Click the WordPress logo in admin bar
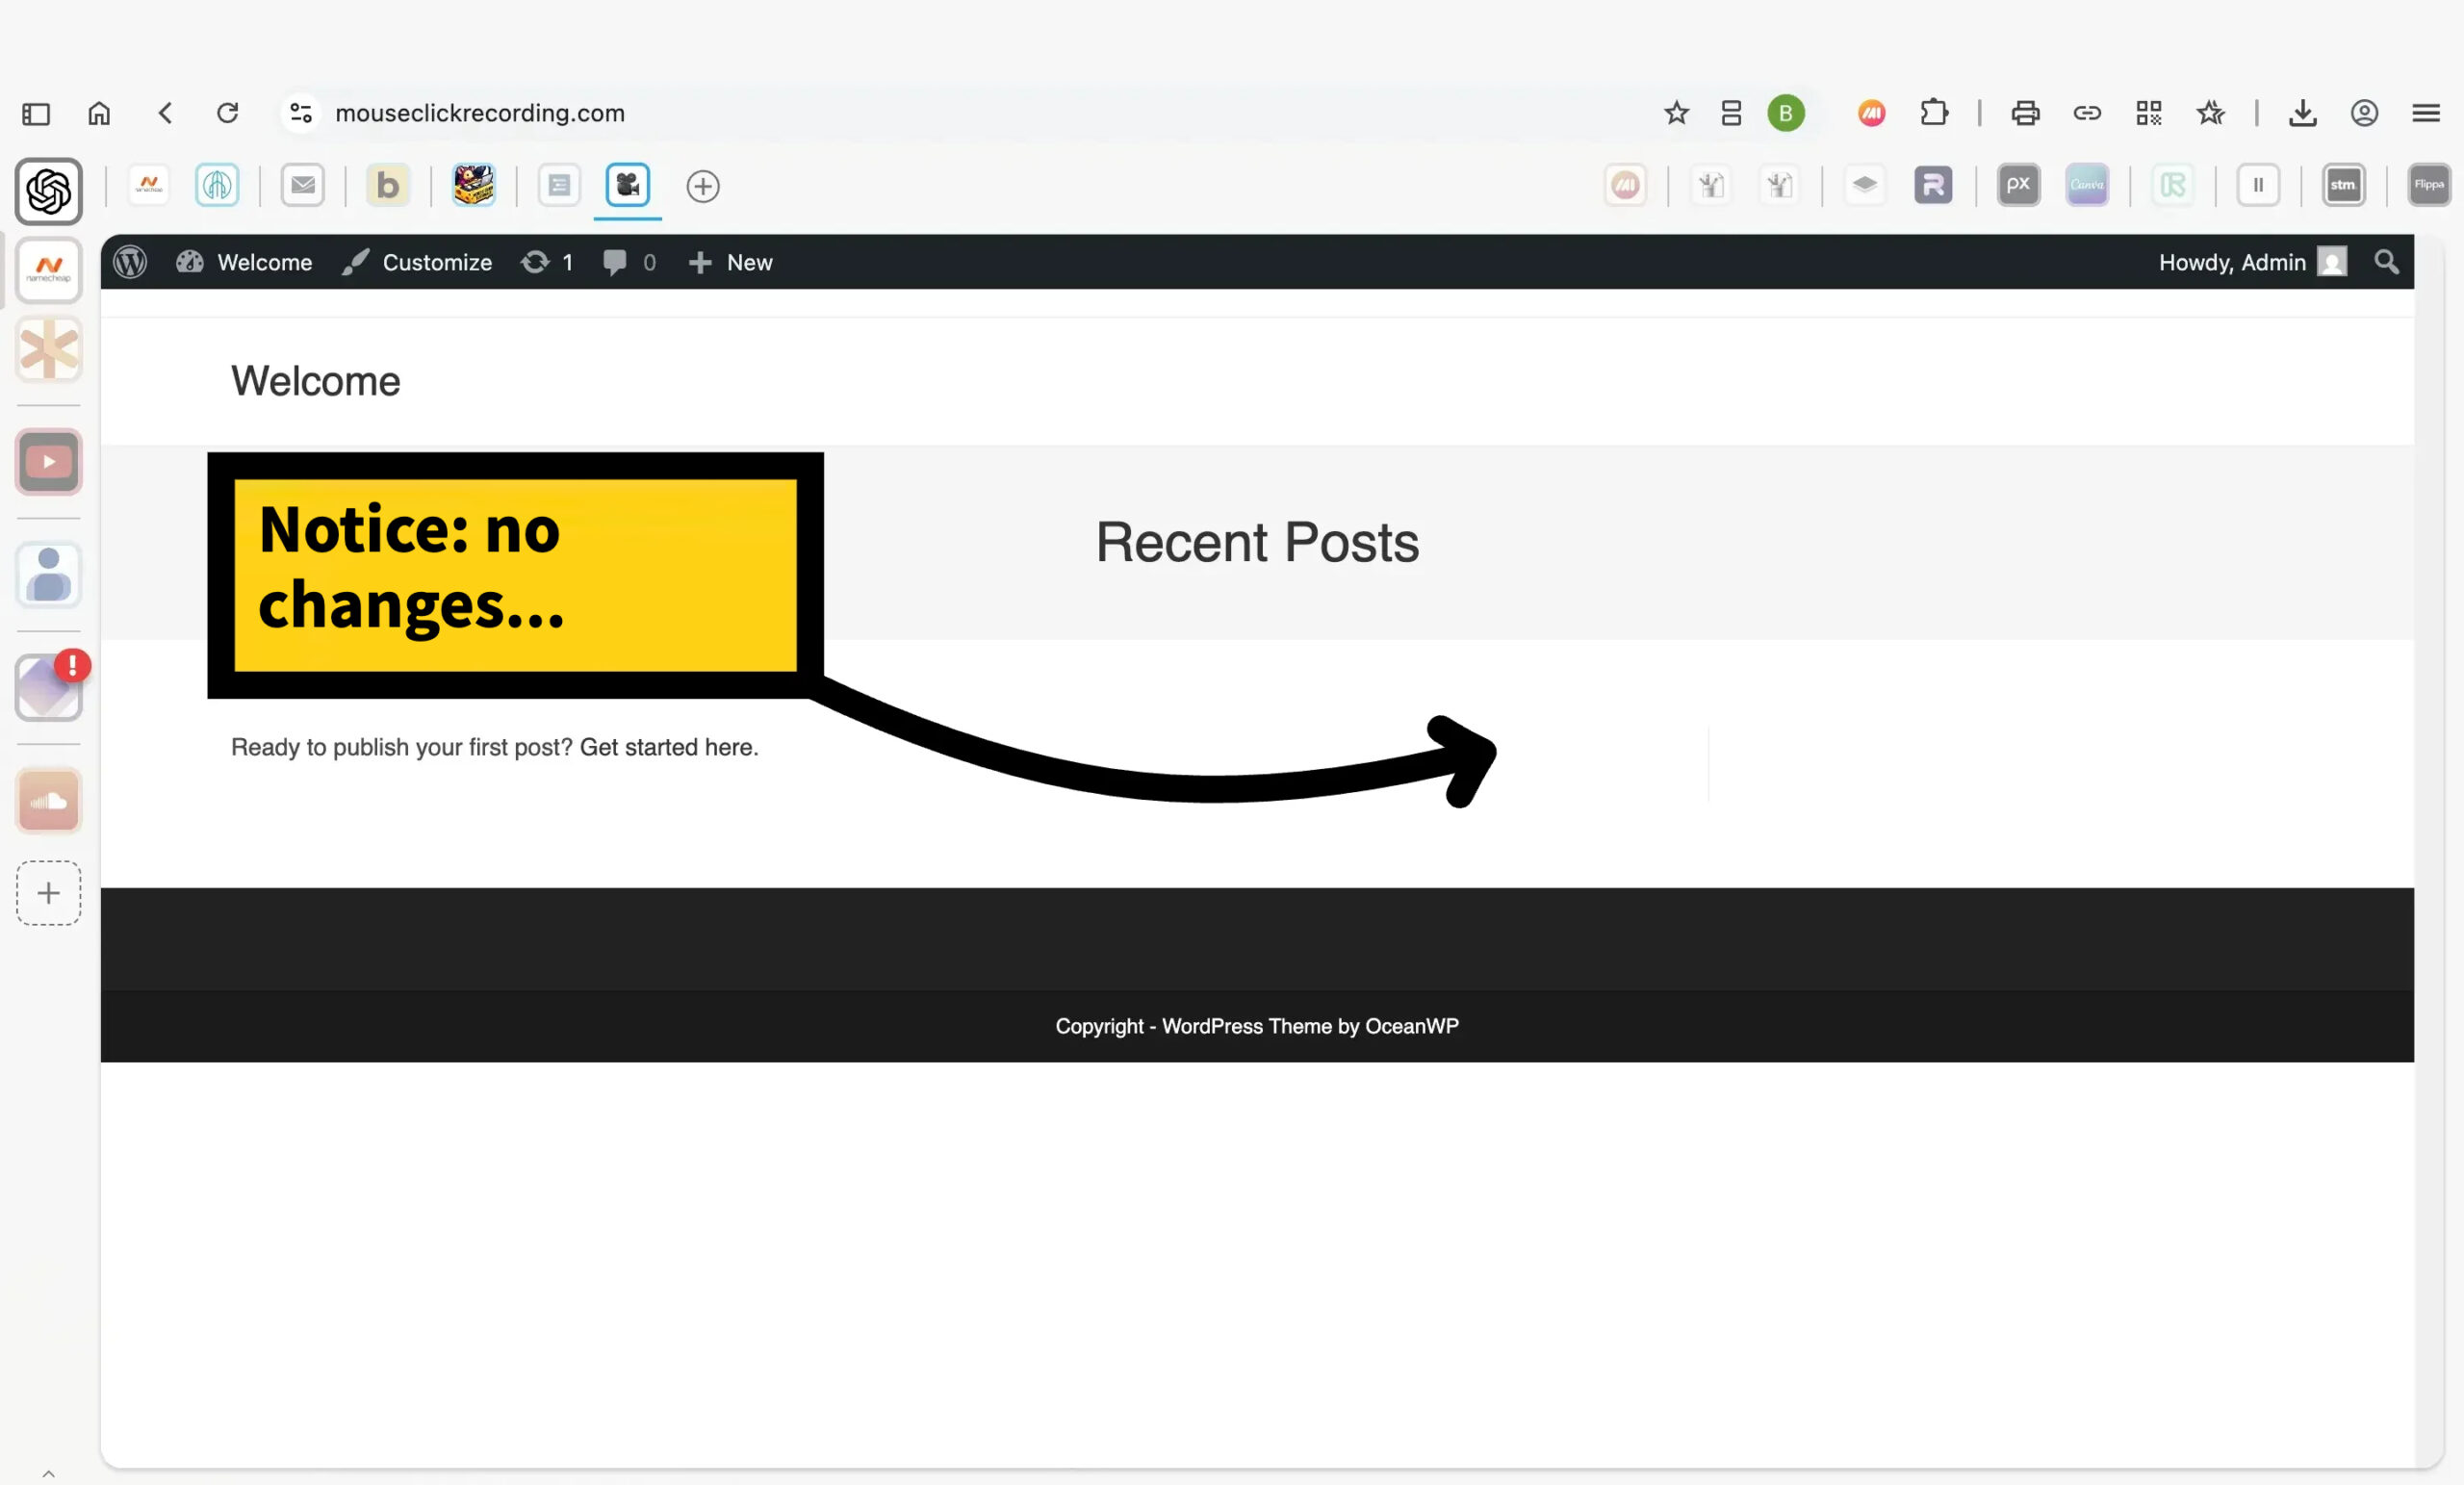The width and height of the screenshot is (2464, 1485). pos(130,262)
